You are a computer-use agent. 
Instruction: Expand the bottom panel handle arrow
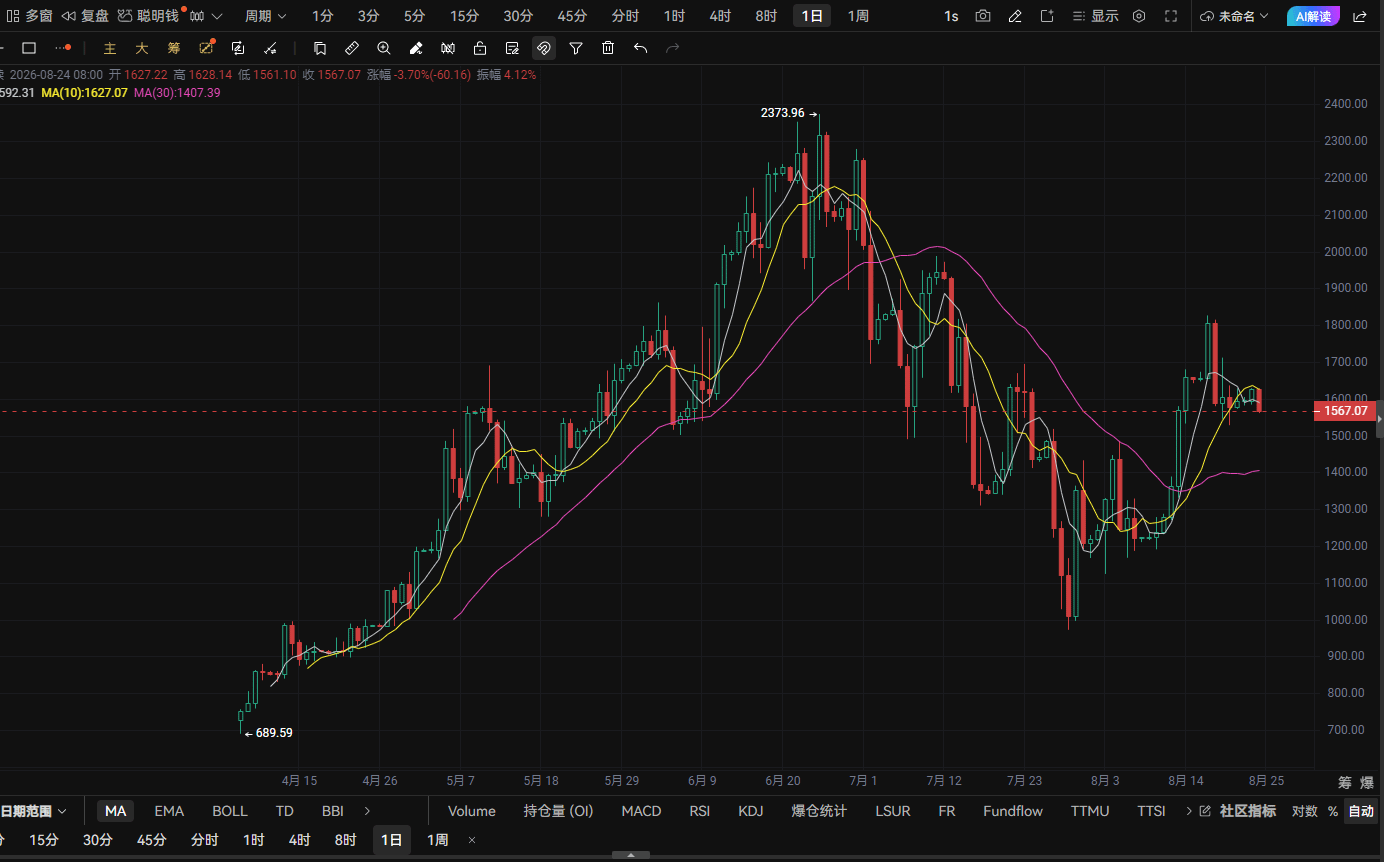pyautogui.click(x=631, y=856)
